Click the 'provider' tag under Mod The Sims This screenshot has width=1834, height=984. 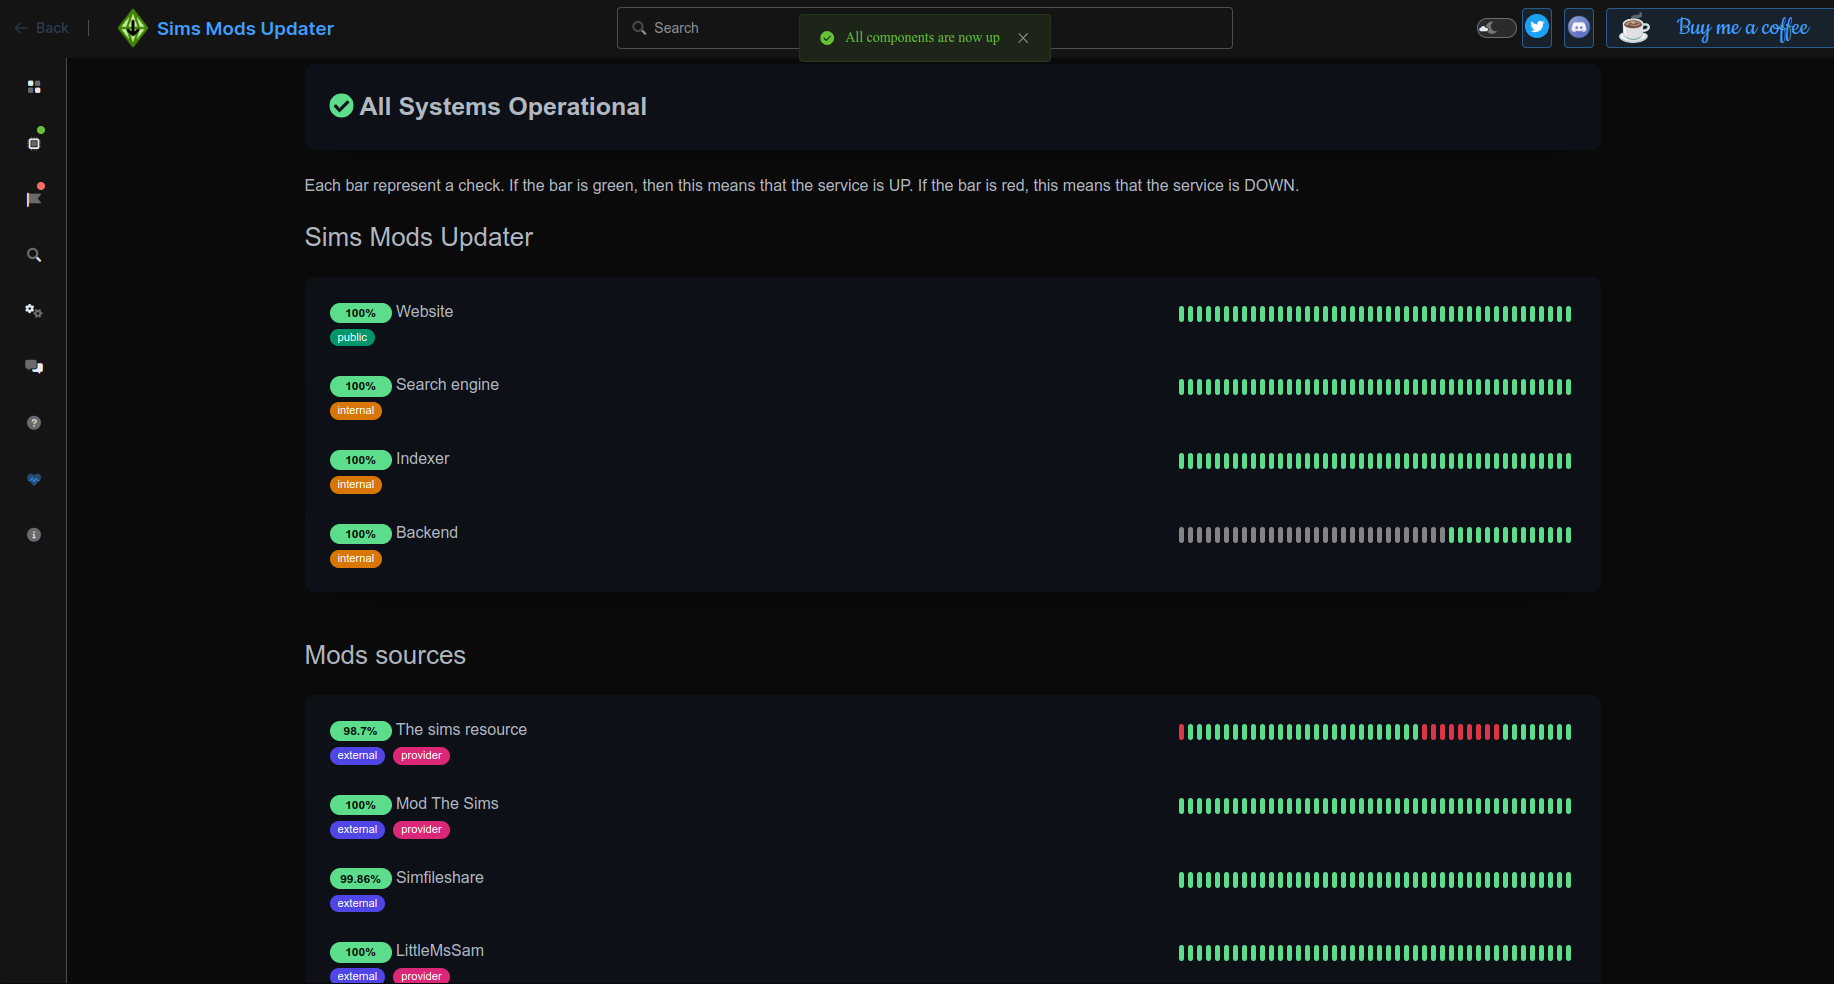tap(421, 830)
